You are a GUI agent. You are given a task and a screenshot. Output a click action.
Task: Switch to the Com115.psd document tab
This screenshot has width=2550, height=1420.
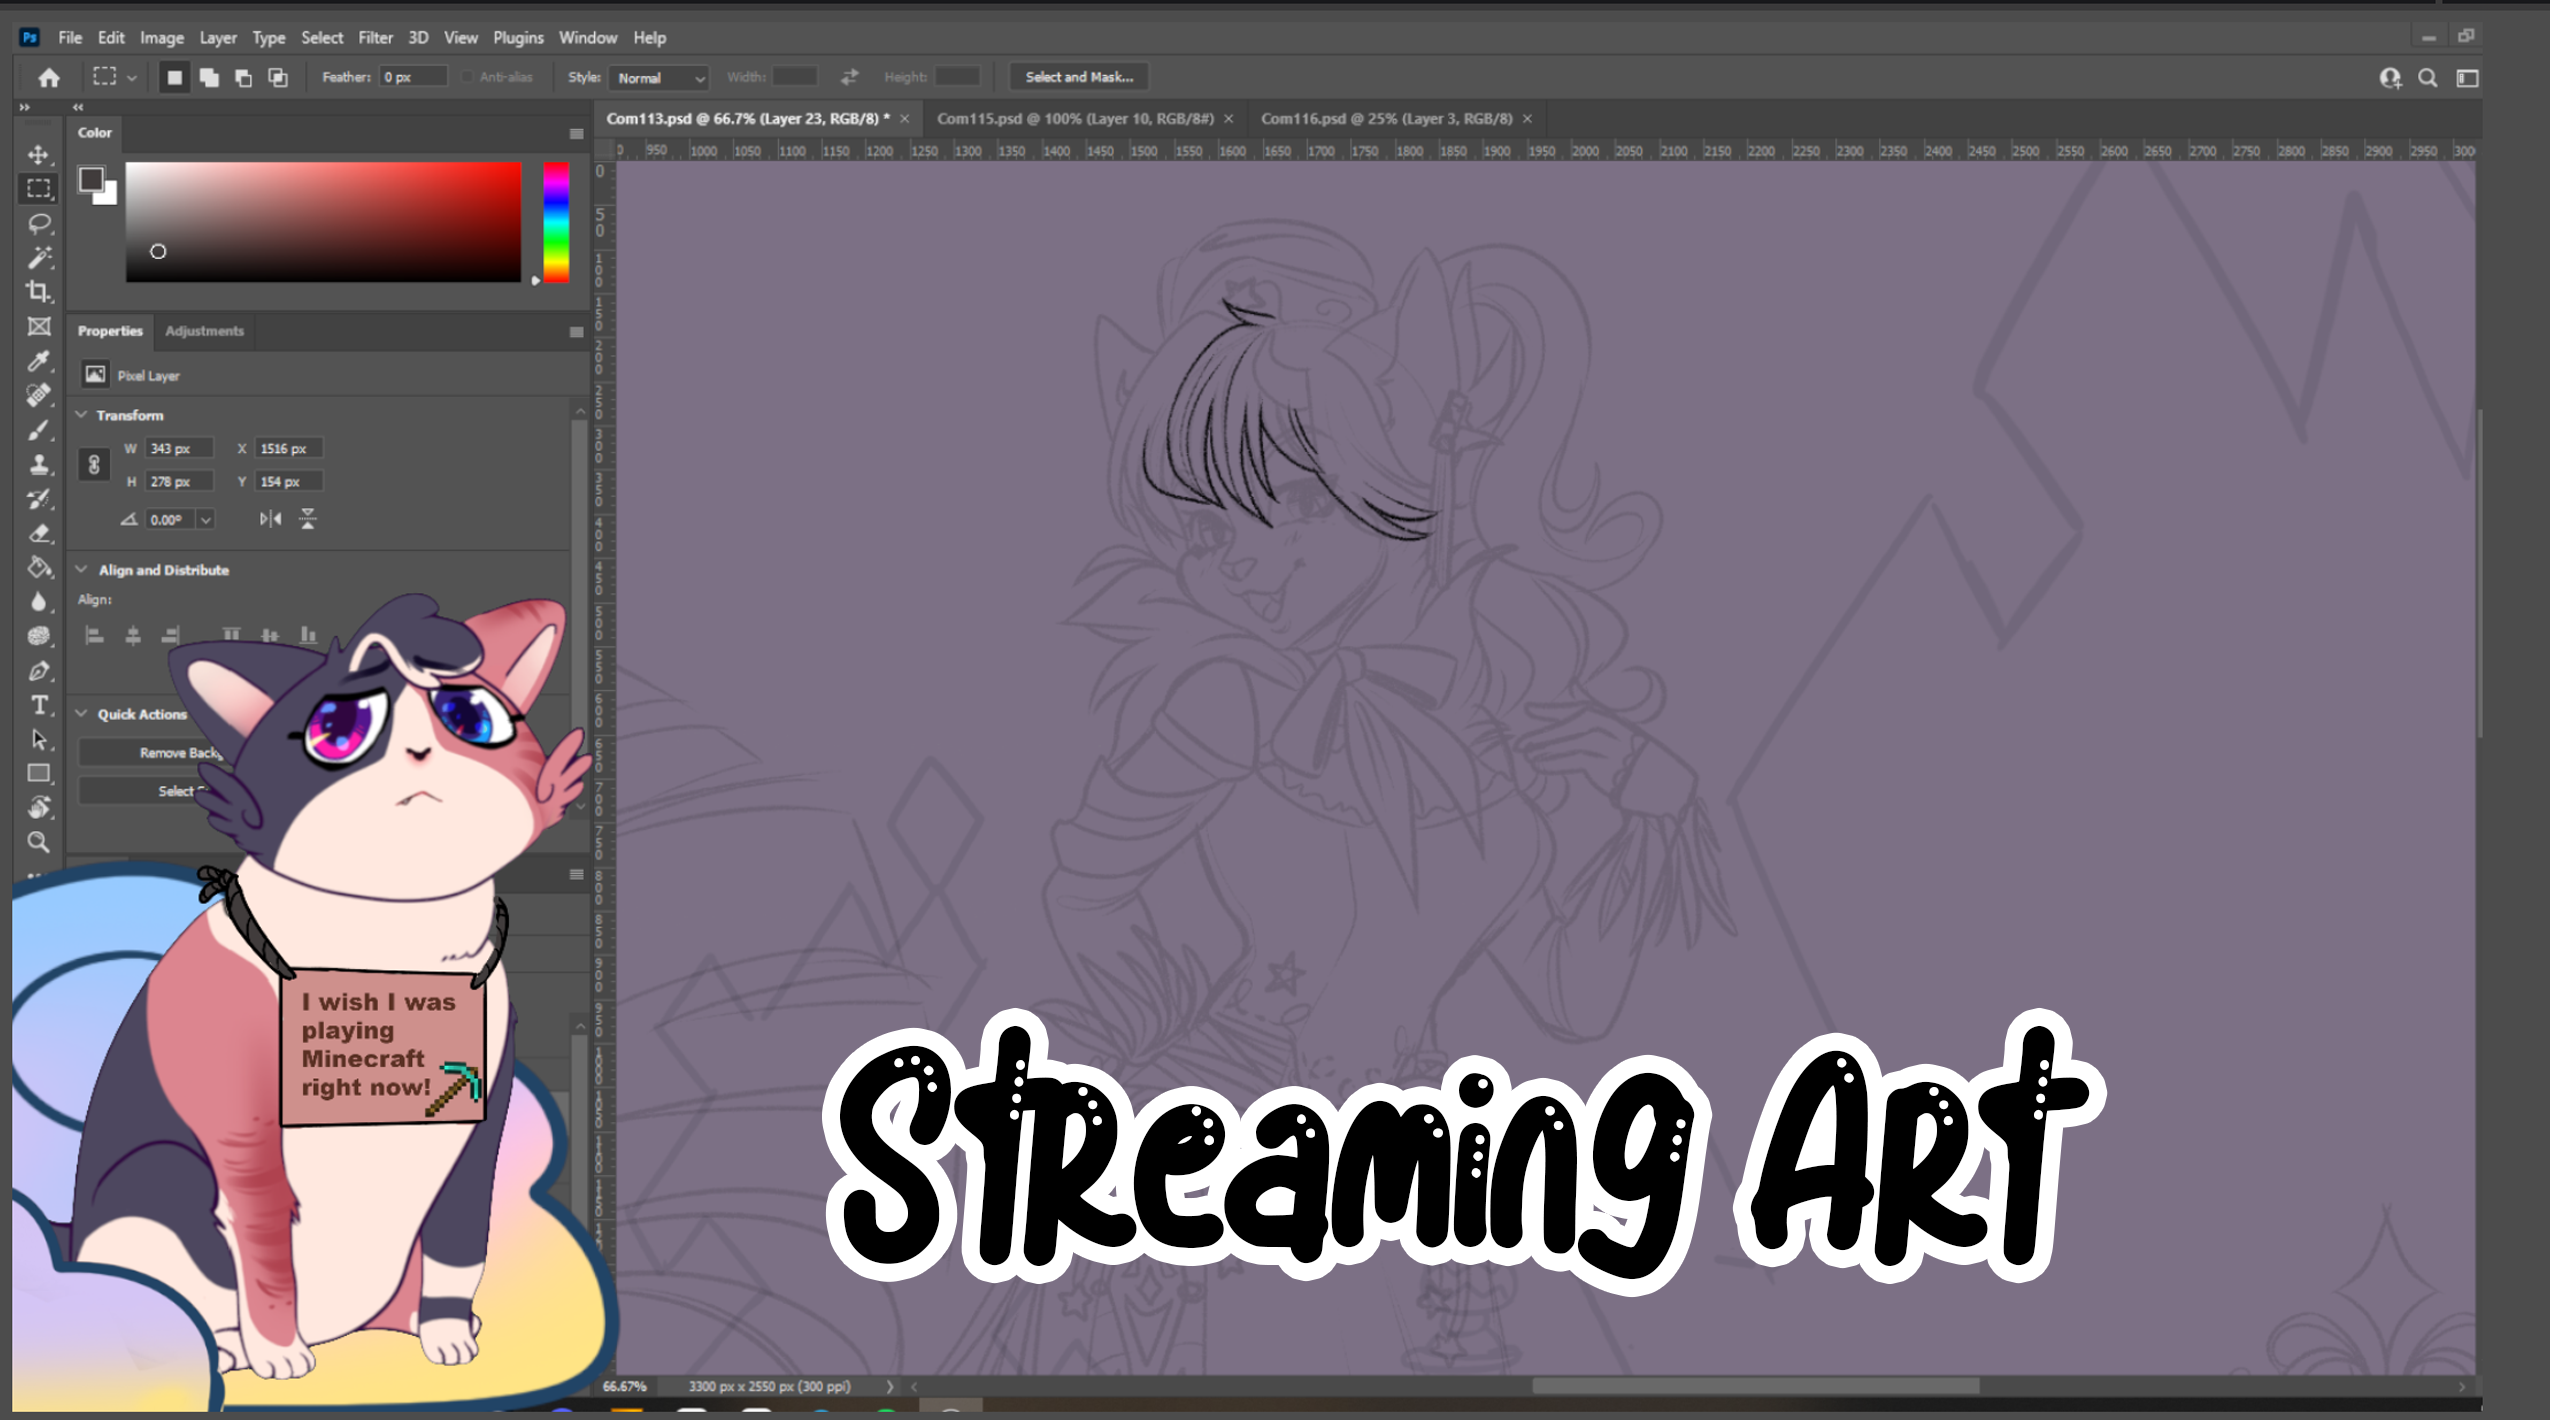click(x=1074, y=118)
